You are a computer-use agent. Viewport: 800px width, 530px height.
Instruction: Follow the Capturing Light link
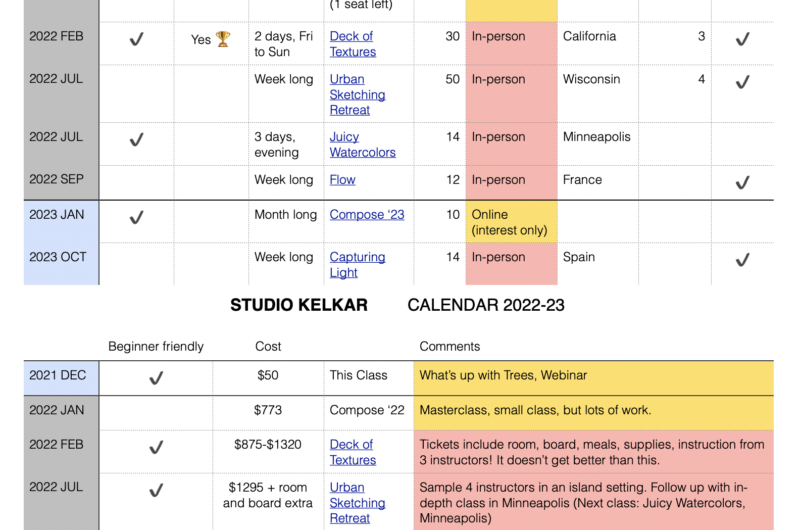click(x=357, y=264)
